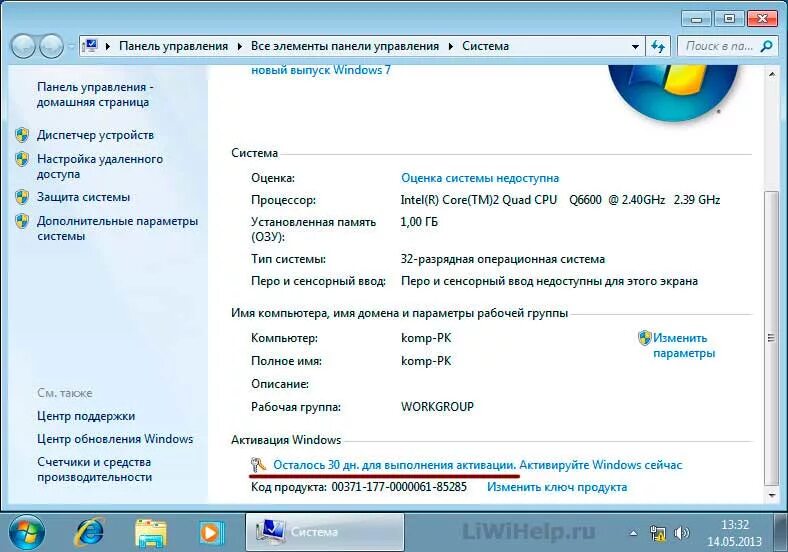
Task: Click новый выпуск Windows 7 link
Action: 321,70
